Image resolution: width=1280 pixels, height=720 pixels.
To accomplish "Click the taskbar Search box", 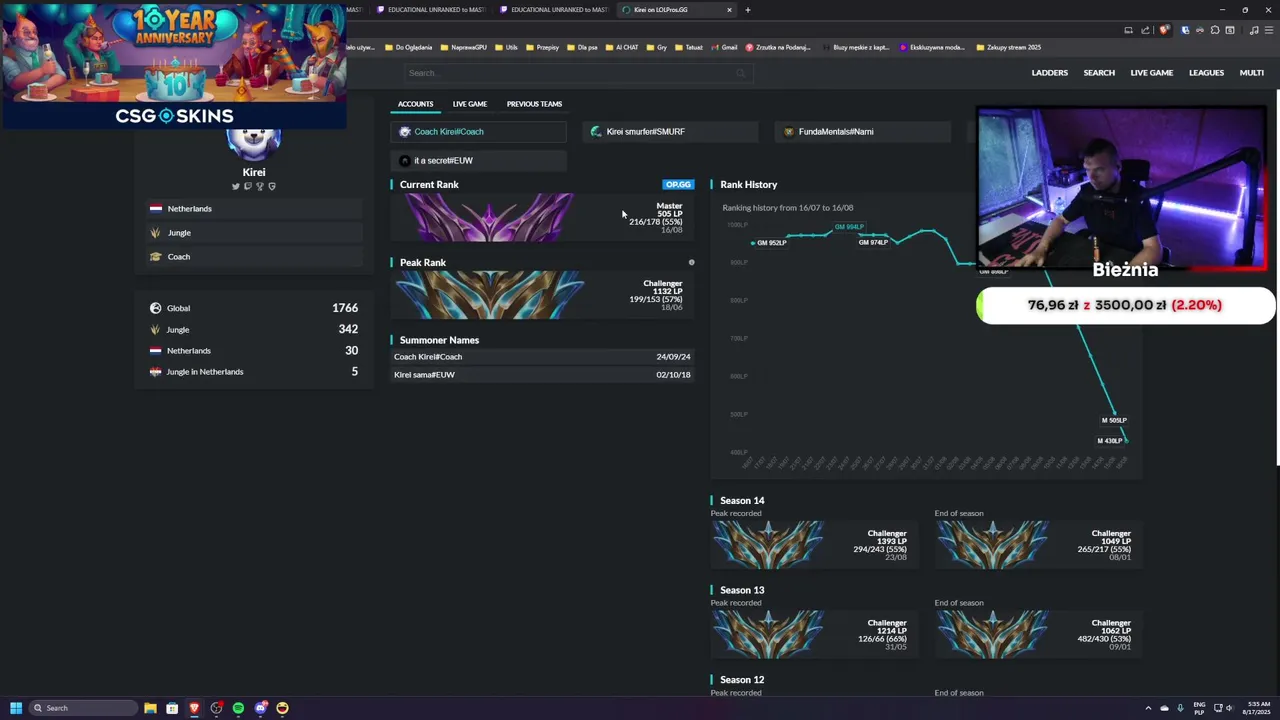I will [83, 708].
